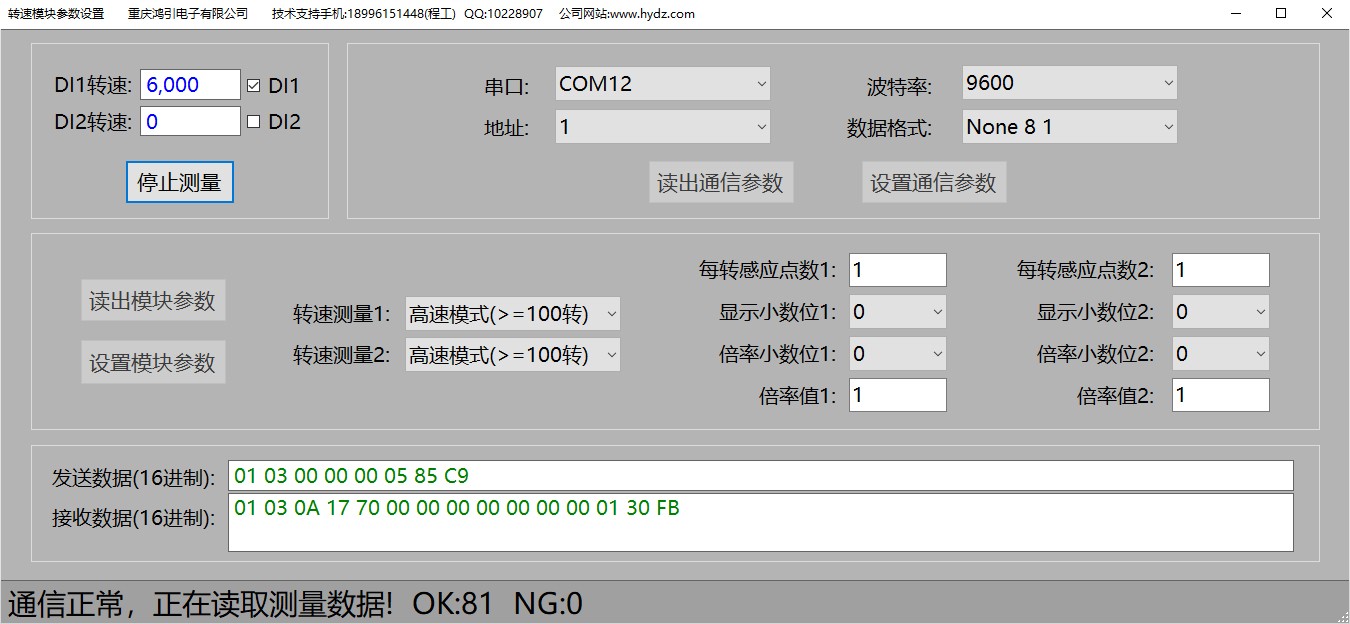Click the 读出模块参数 button
Screen dimensions: 1350x624
pyautogui.click(x=153, y=301)
